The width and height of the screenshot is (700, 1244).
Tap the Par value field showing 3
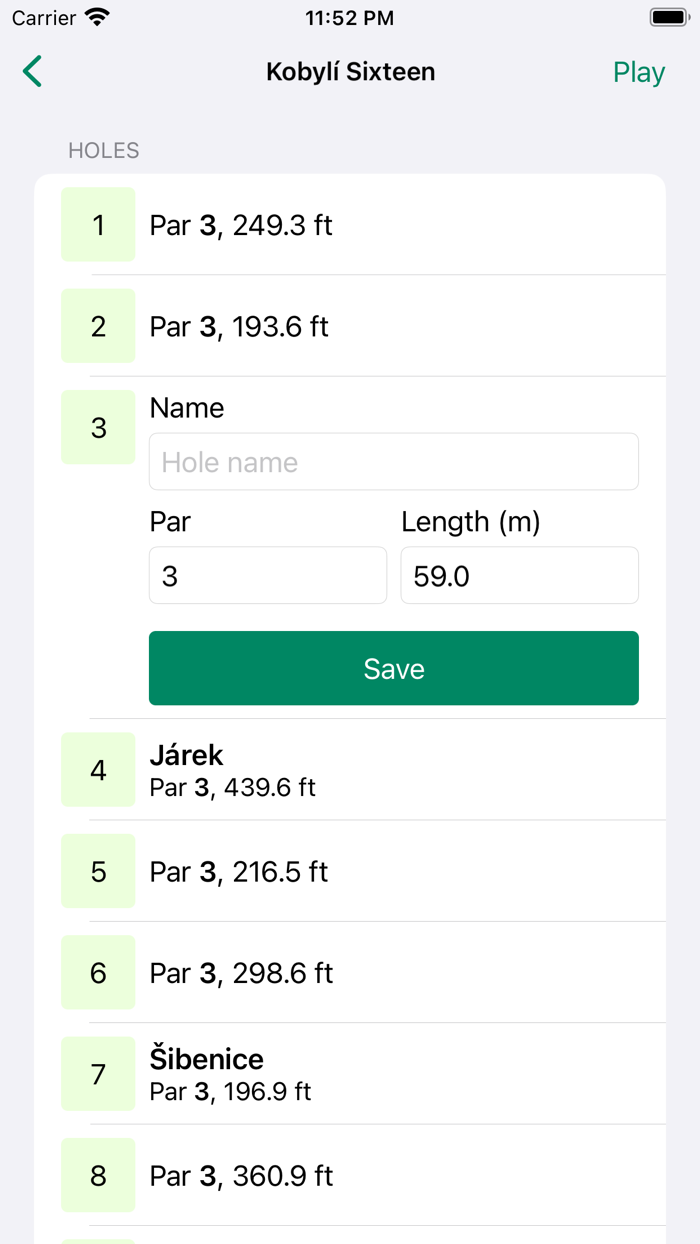pos(267,575)
